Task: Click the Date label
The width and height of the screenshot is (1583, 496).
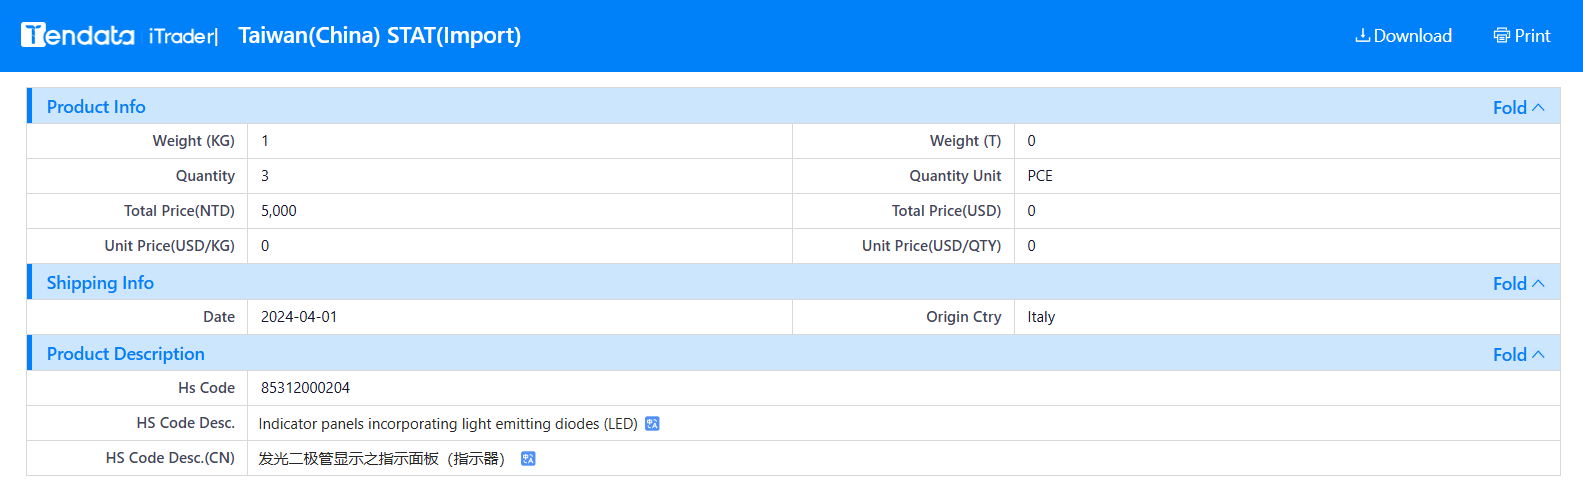Action: (219, 317)
